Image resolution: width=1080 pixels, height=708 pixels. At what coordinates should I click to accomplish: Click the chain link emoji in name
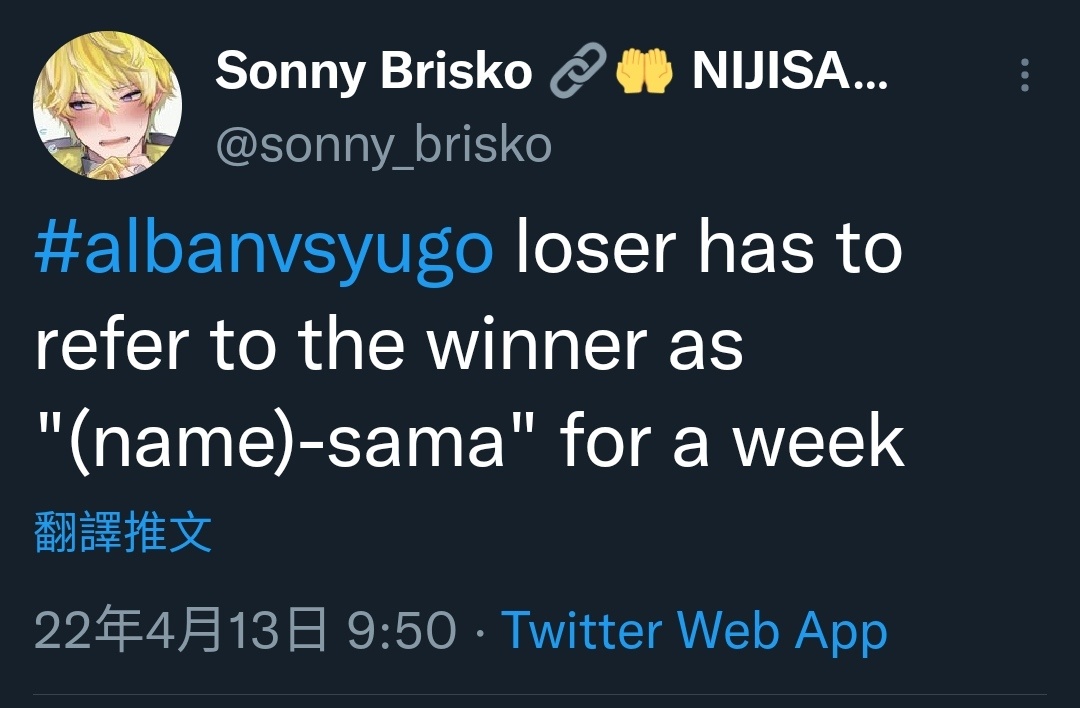click(x=578, y=70)
